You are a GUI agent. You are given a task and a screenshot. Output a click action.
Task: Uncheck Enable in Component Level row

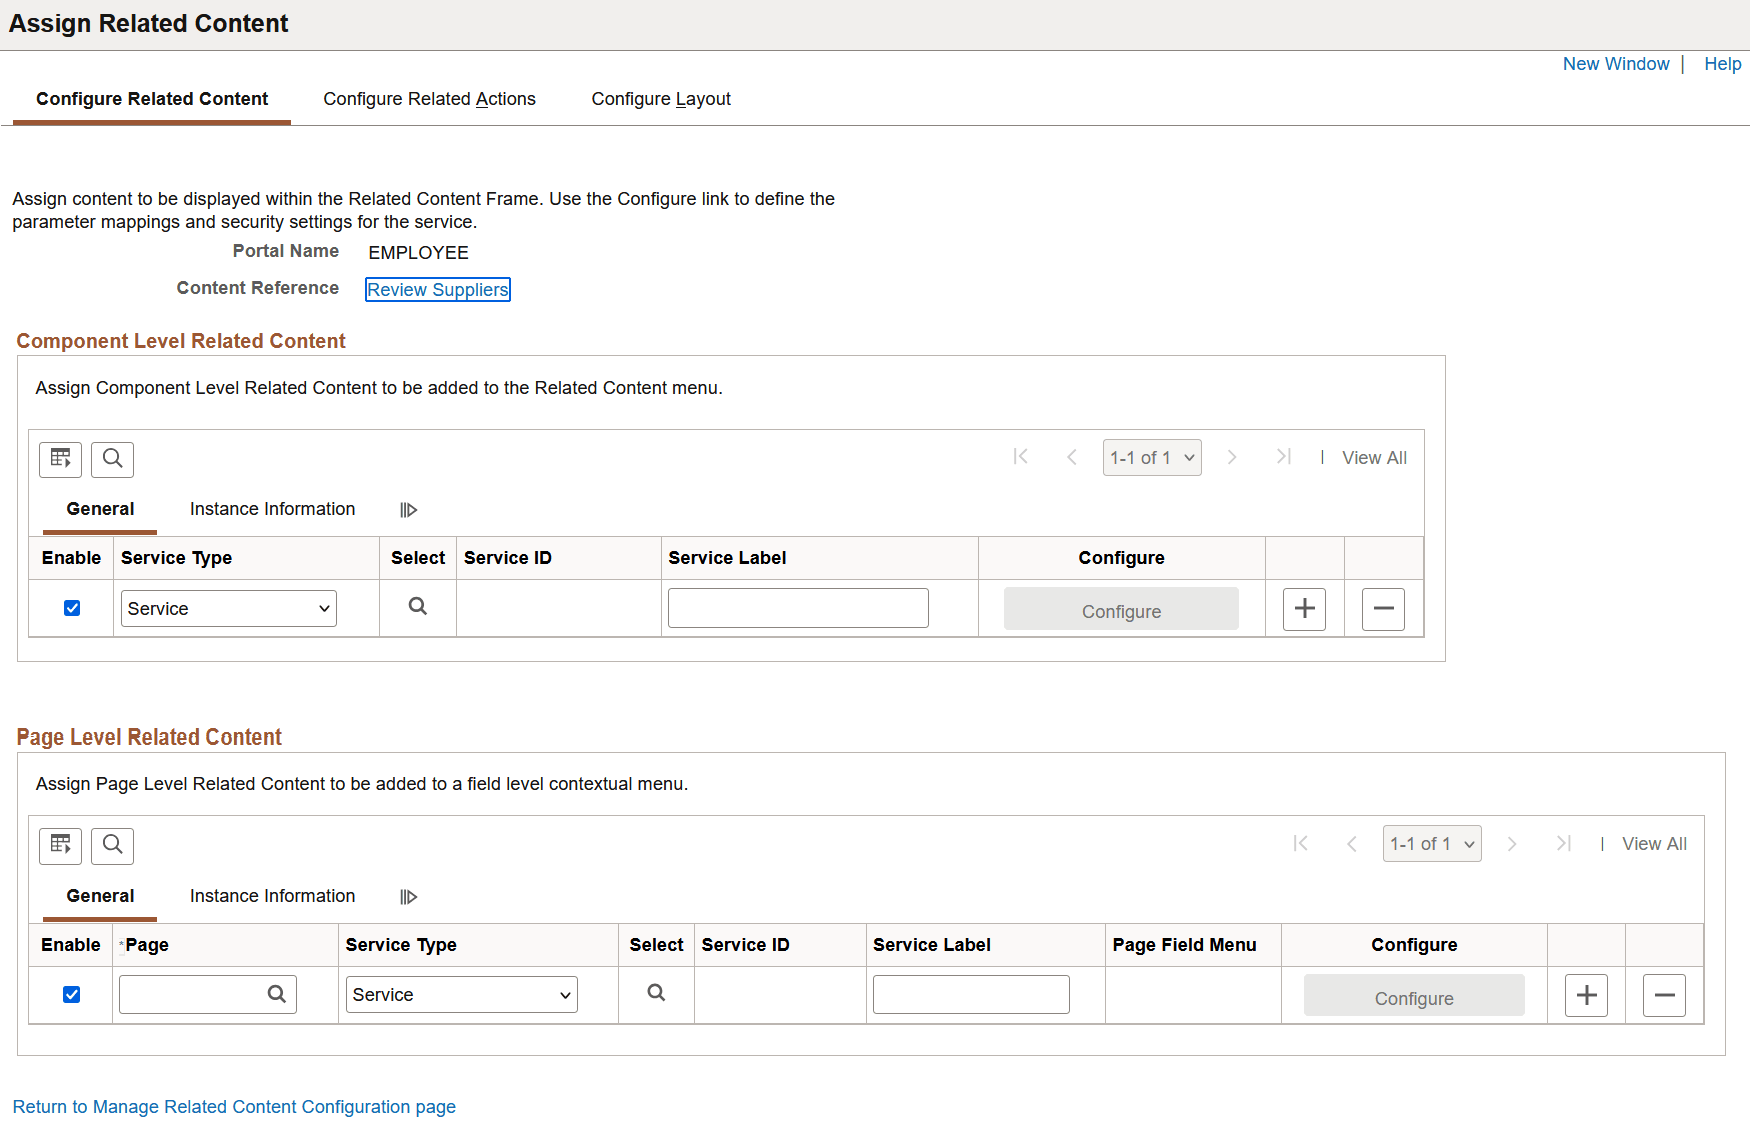[x=72, y=608]
